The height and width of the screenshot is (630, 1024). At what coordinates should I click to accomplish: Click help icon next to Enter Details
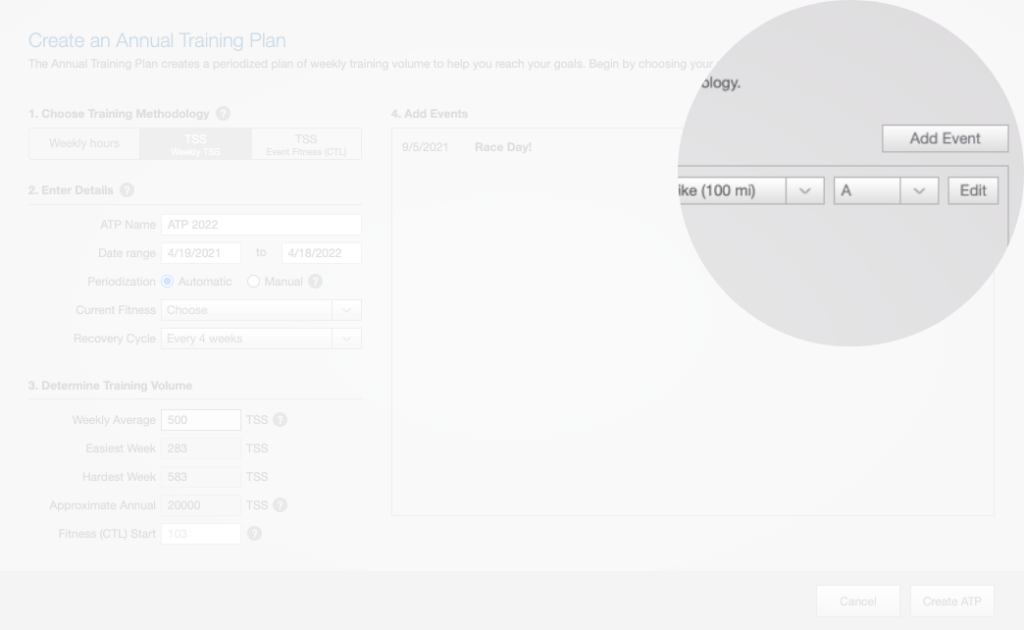(127, 190)
